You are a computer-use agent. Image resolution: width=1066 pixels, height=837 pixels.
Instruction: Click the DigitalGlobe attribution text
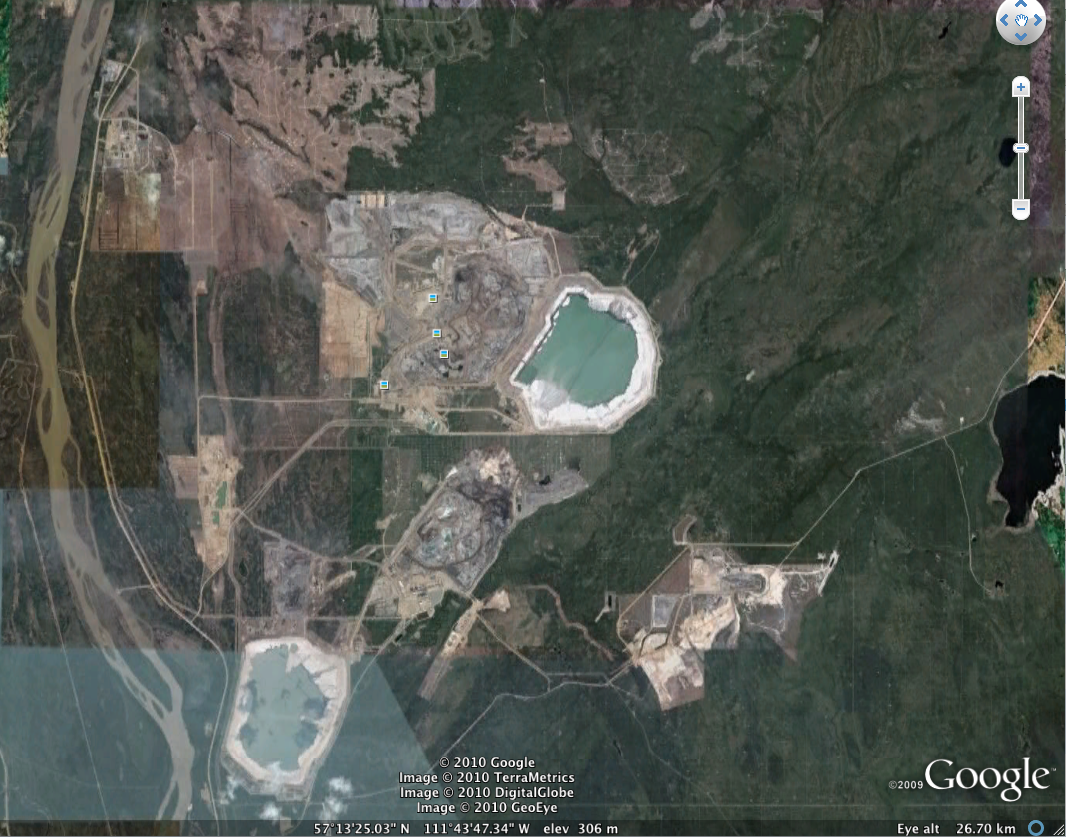coord(486,792)
